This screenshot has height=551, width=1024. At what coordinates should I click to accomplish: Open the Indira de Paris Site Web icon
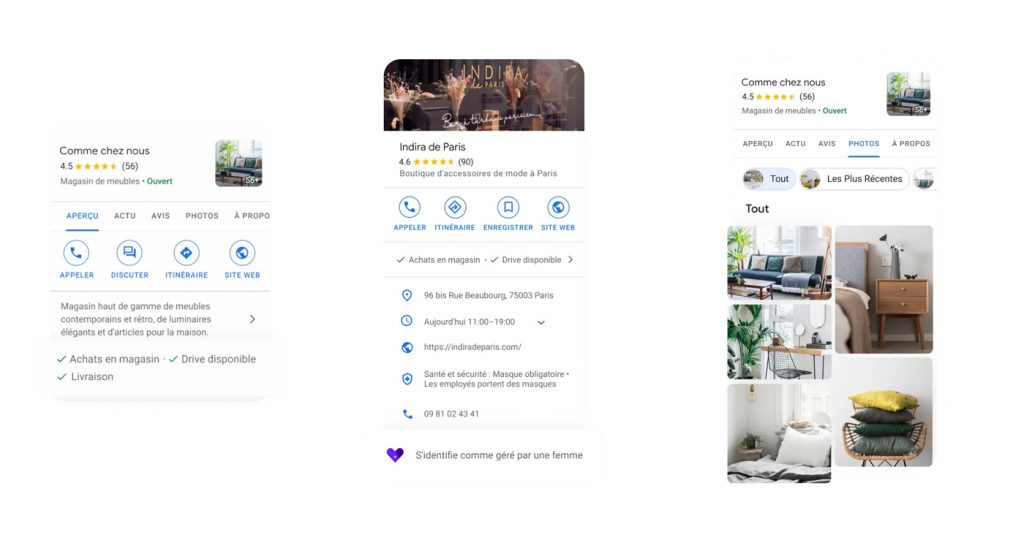tap(558, 208)
